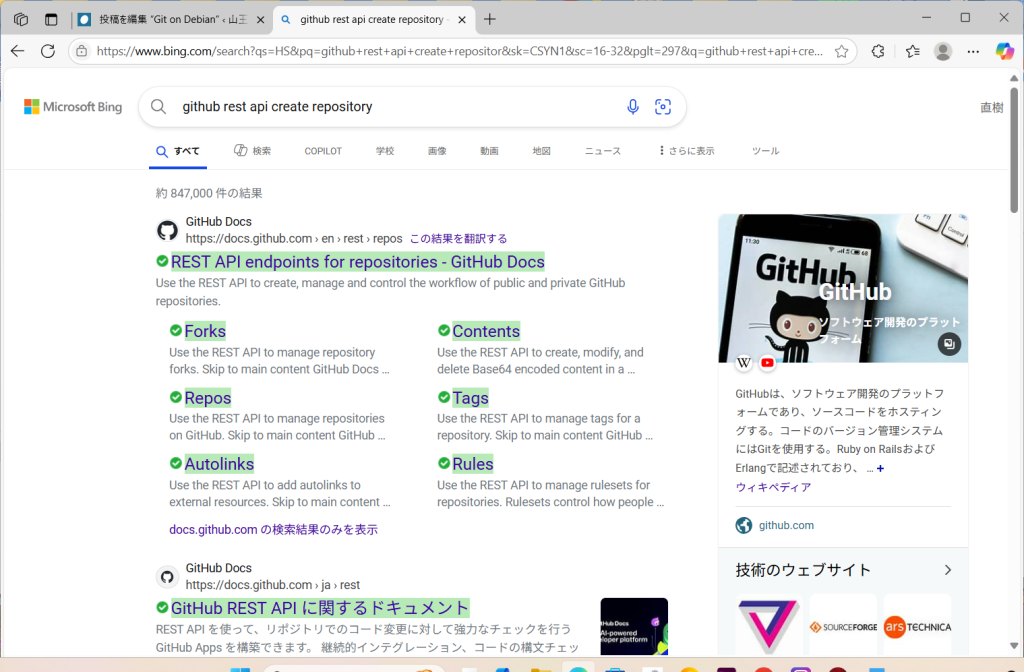Open visual search with the camera icon
Screen dimensions: 1024x672
(x=663, y=106)
